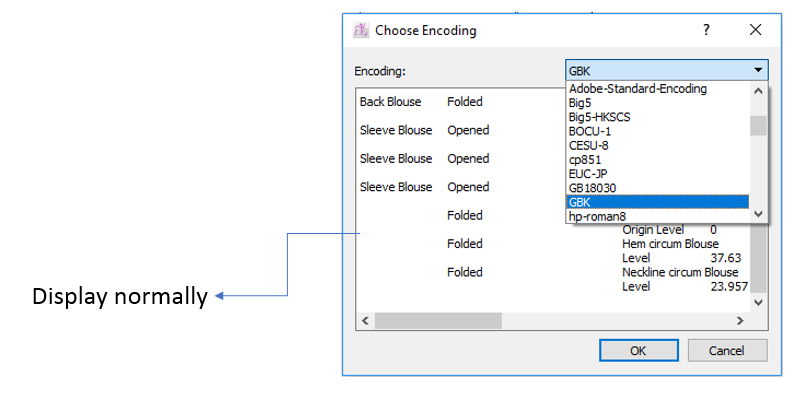Click the question mark help icon
The height and width of the screenshot is (399, 800).
point(706,30)
